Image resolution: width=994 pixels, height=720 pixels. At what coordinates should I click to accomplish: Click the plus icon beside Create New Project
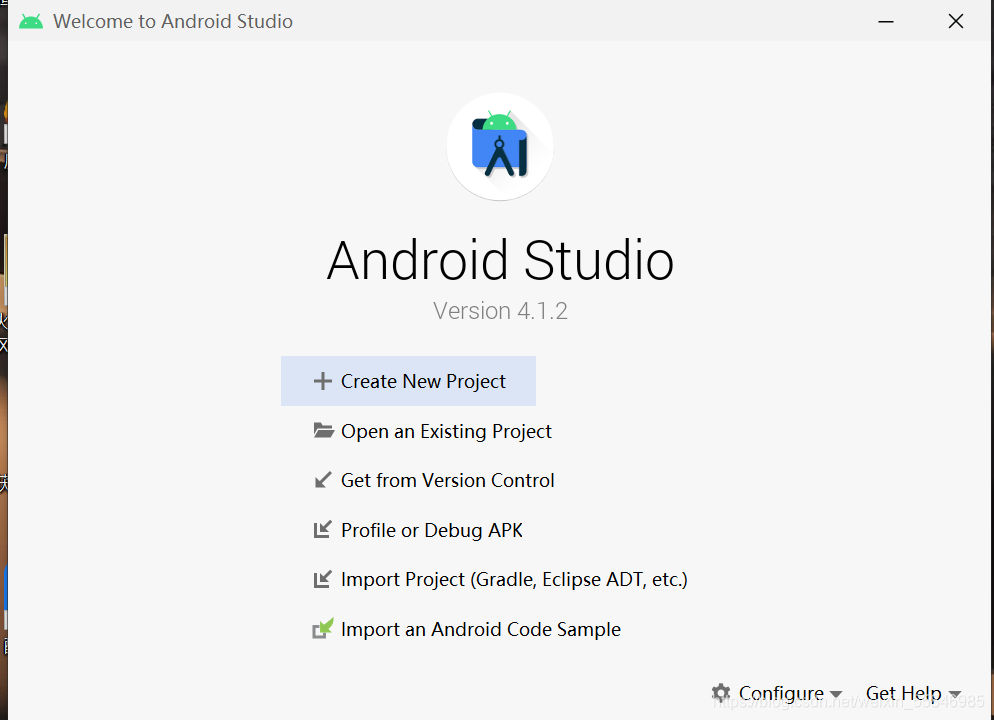pyautogui.click(x=323, y=381)
